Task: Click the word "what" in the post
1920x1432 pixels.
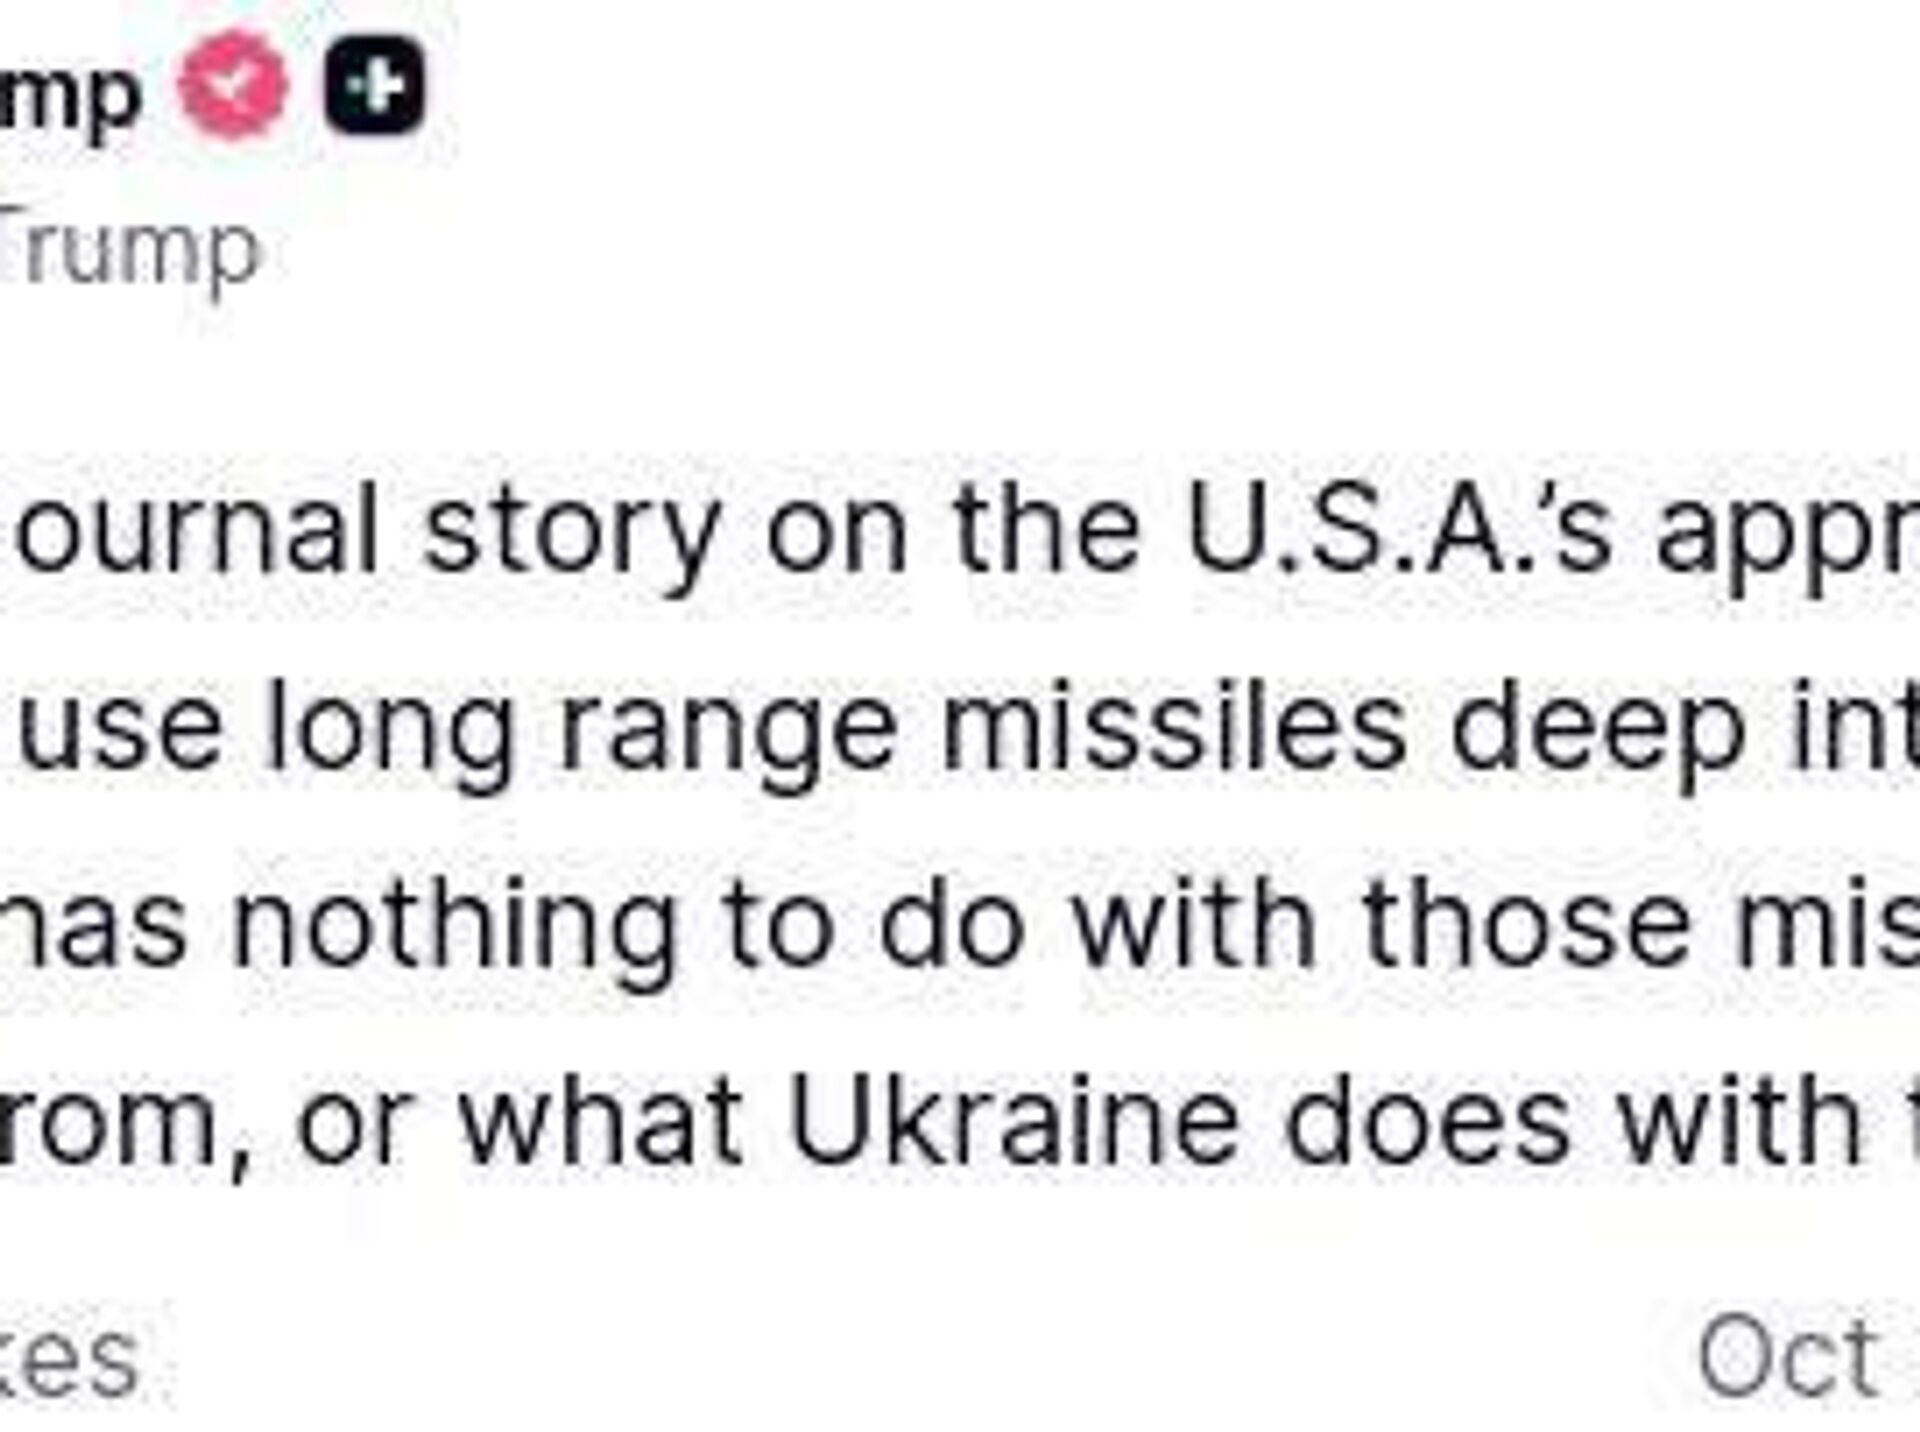Action: pyautogui.click(x=600, y=1118)
